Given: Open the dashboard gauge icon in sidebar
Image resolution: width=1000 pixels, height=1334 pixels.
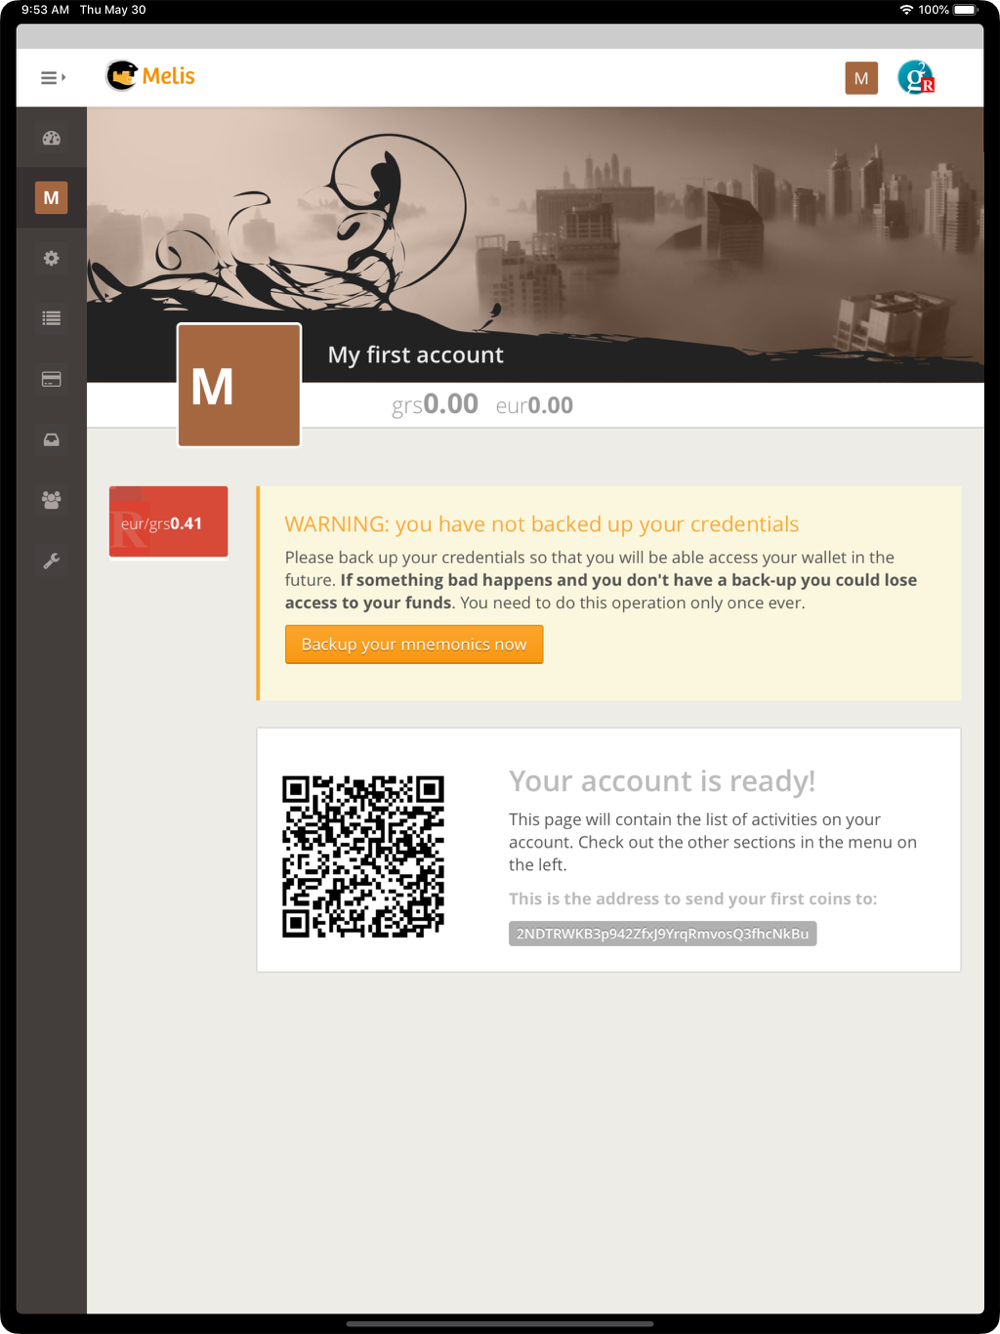Looking at the screenshot, I should [x=51, y=138].
